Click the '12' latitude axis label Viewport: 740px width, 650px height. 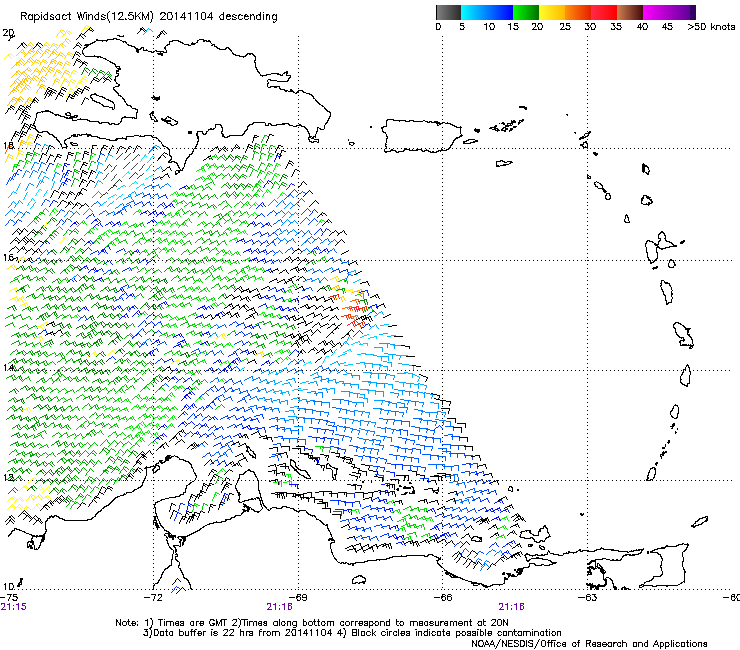click(x=8, y=477)
